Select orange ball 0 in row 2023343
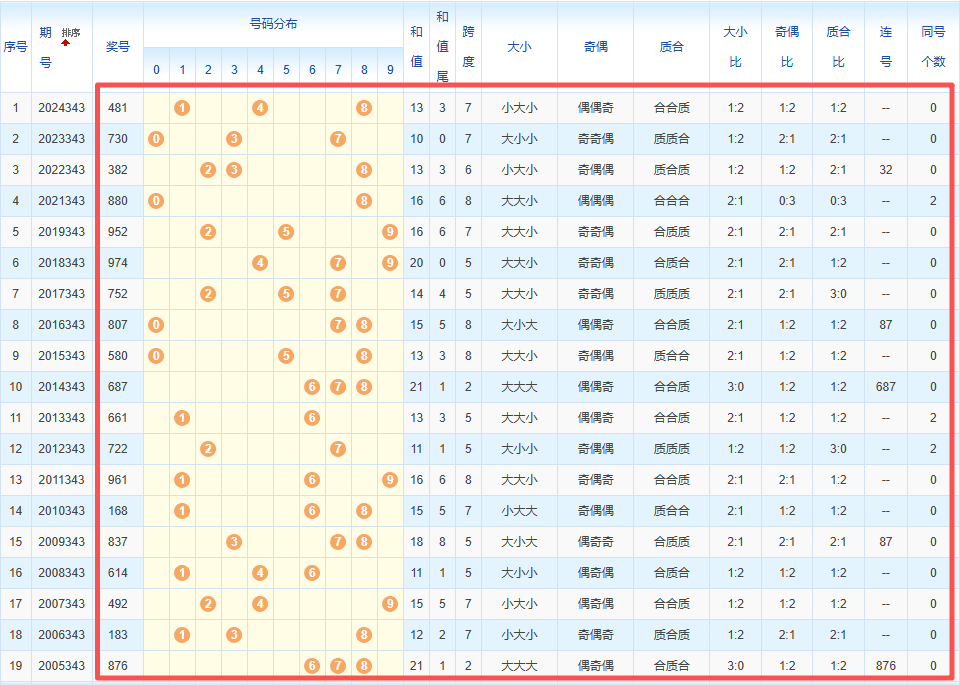This screenshot has height=685, width=960. pos(156,139)
